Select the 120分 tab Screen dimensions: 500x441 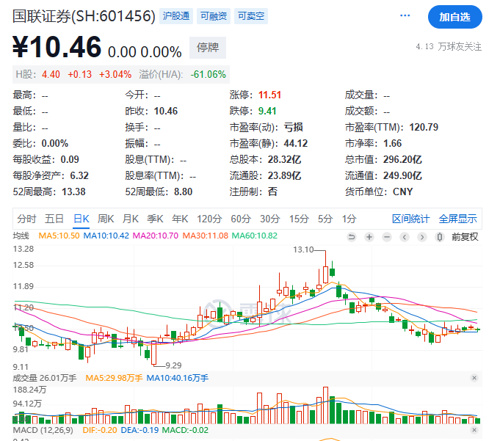209,219
